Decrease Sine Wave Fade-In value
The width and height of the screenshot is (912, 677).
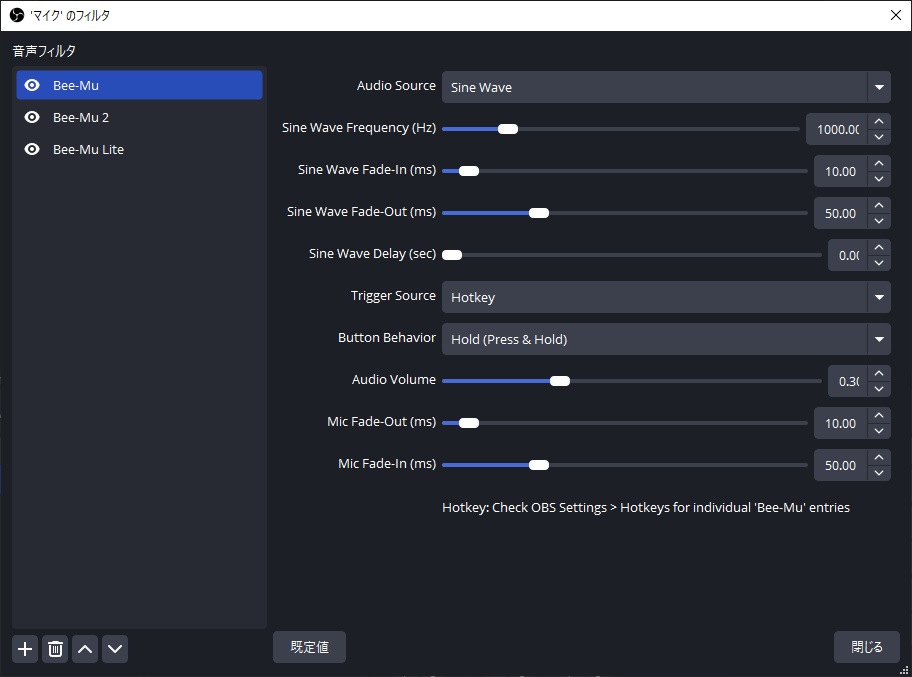click(x=879, y=179)
